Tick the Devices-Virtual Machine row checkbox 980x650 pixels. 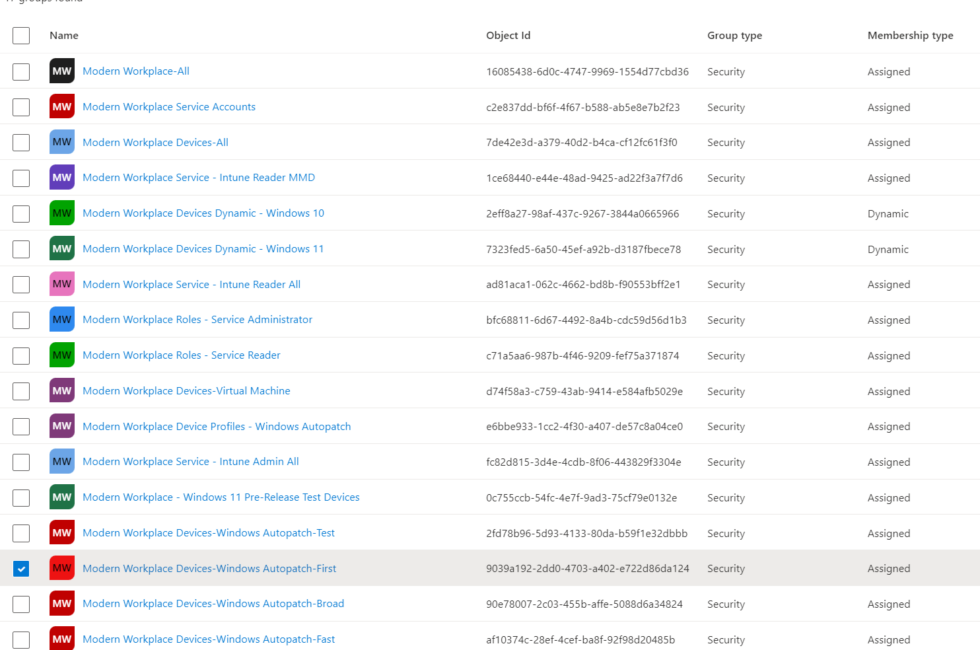(x=21, y=391)
